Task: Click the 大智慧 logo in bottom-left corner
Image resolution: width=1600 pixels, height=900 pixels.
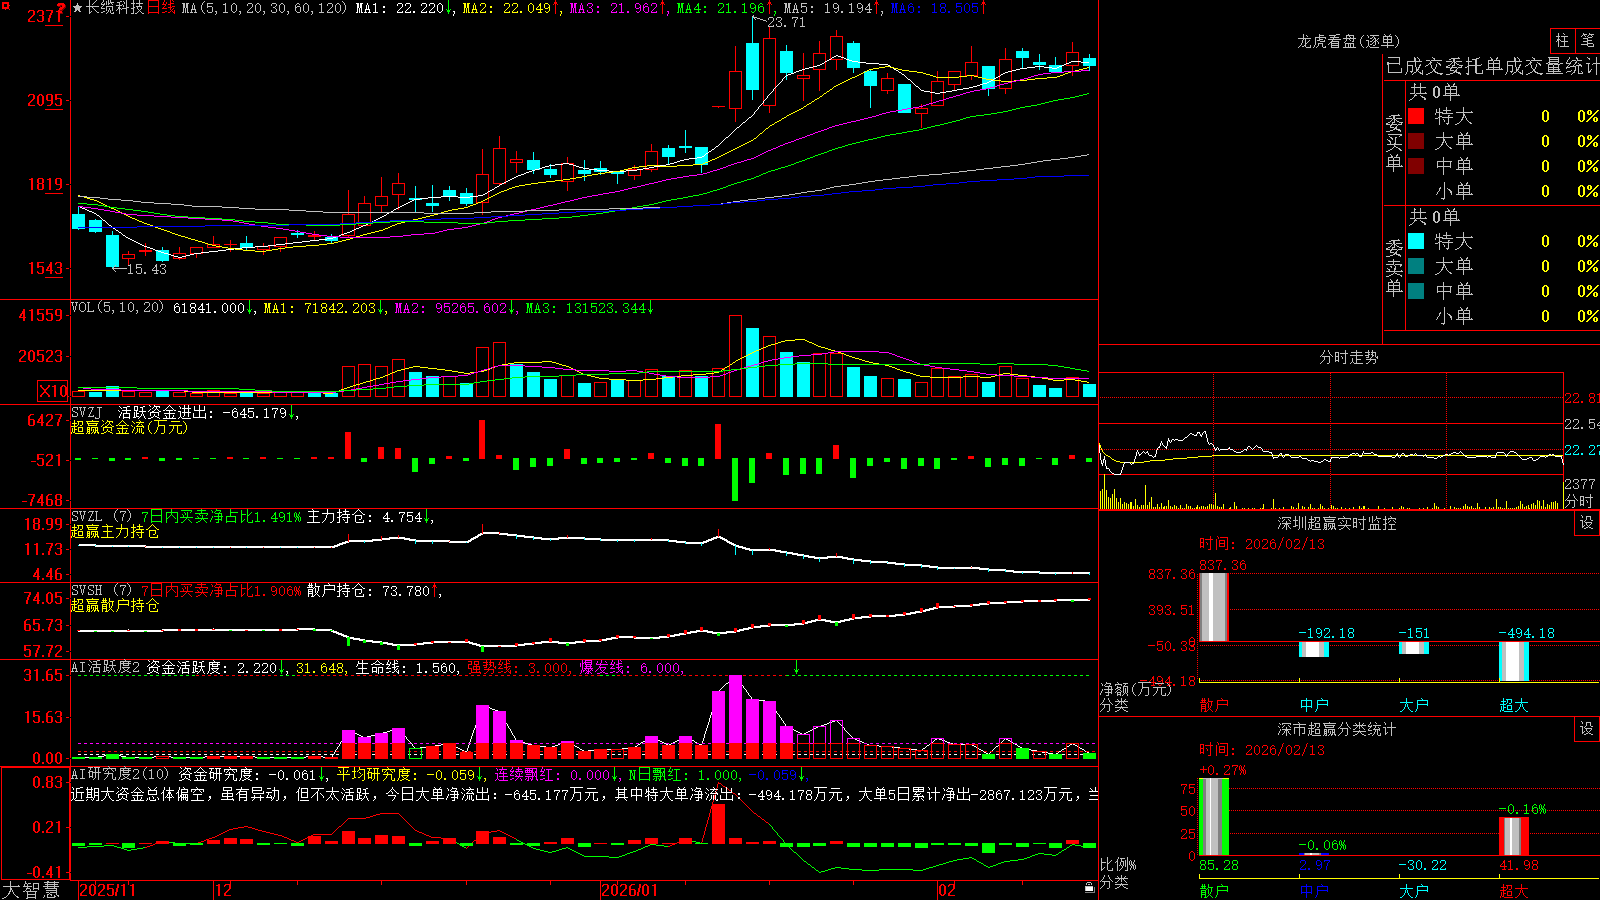Action: coord(31,889)
